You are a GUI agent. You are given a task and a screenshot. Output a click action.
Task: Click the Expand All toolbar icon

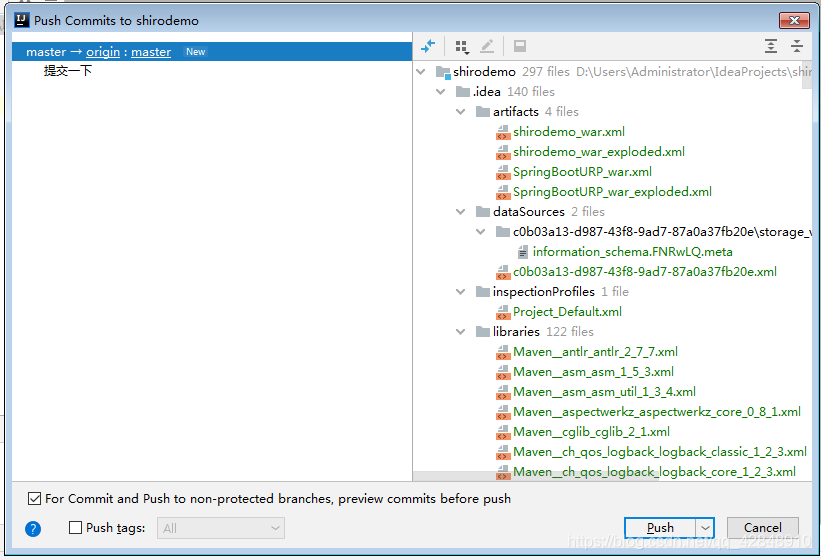pos(771,46)
